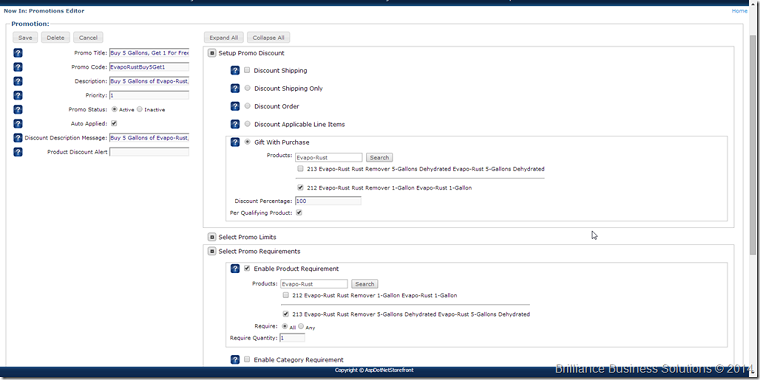760x380 pixels.
Task: Click the Delete button
Action: 56,38
